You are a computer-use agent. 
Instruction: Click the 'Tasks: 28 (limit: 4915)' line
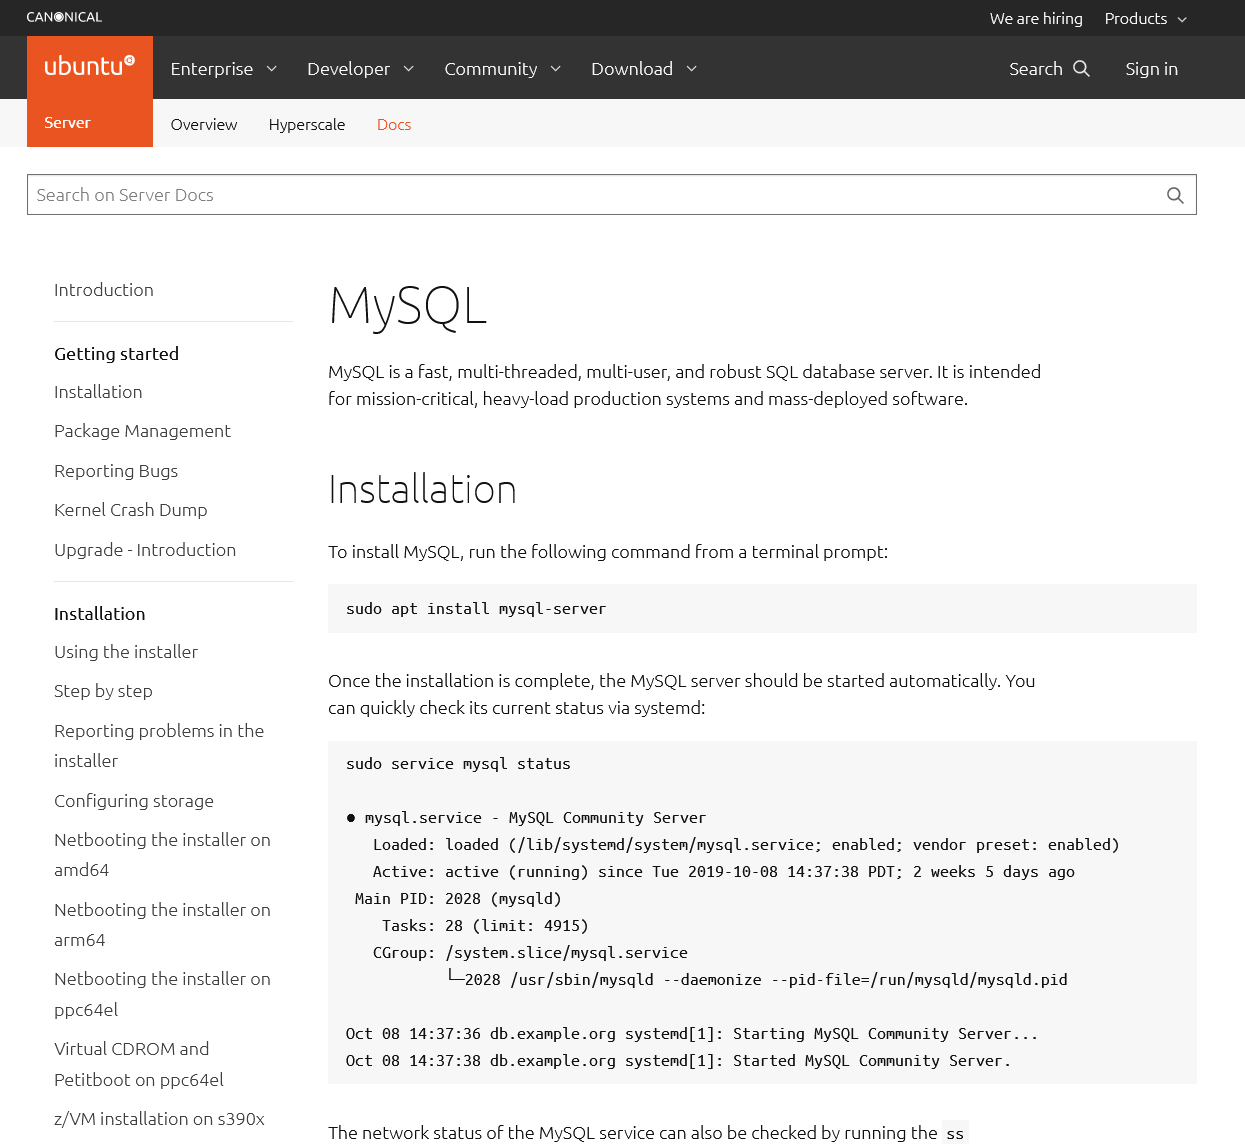[485, 925]
